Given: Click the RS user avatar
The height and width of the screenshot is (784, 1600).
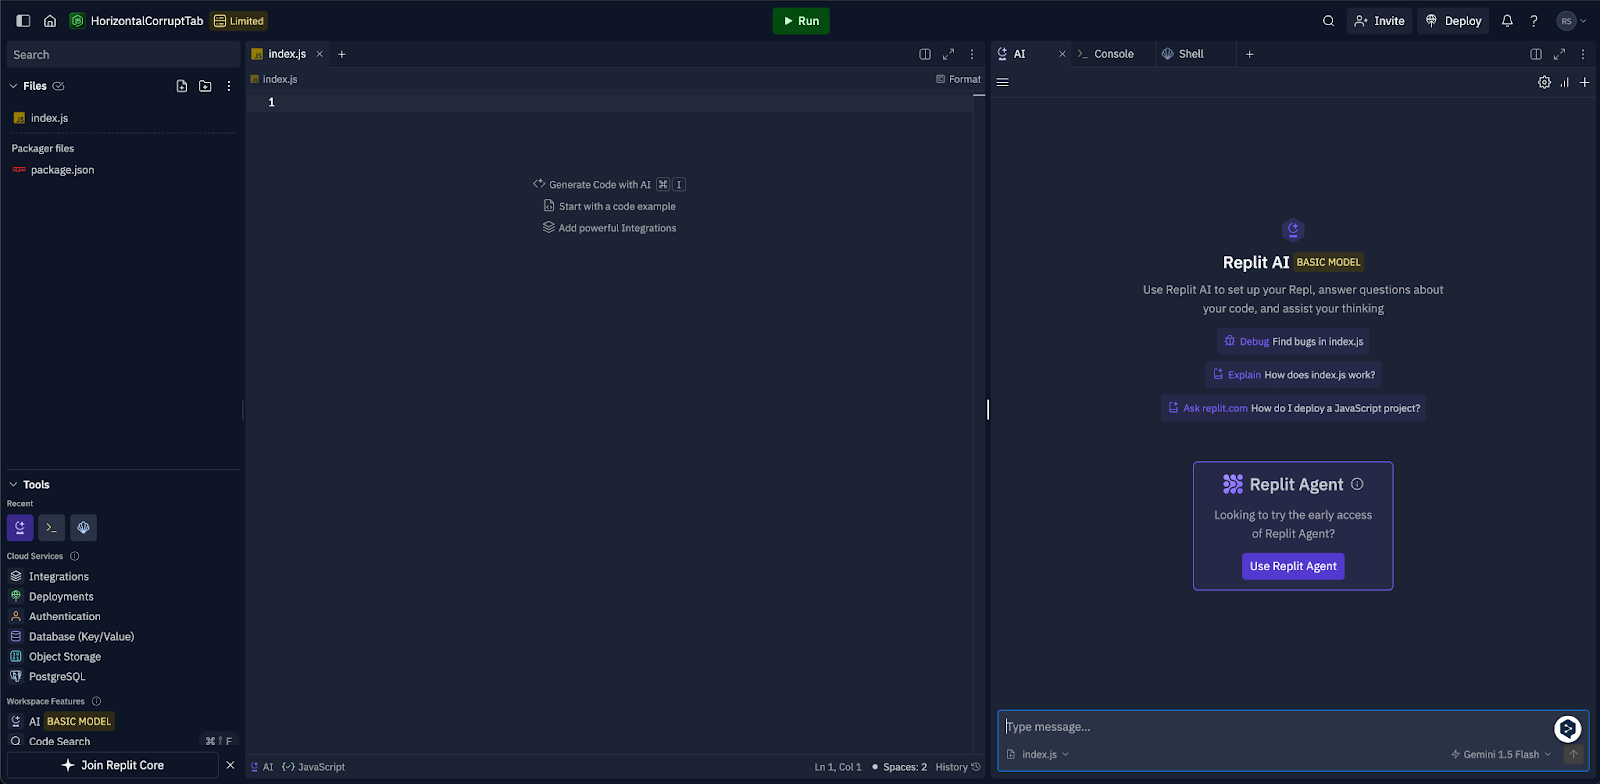Looking at the screenshot, I should click(1567, 21).
